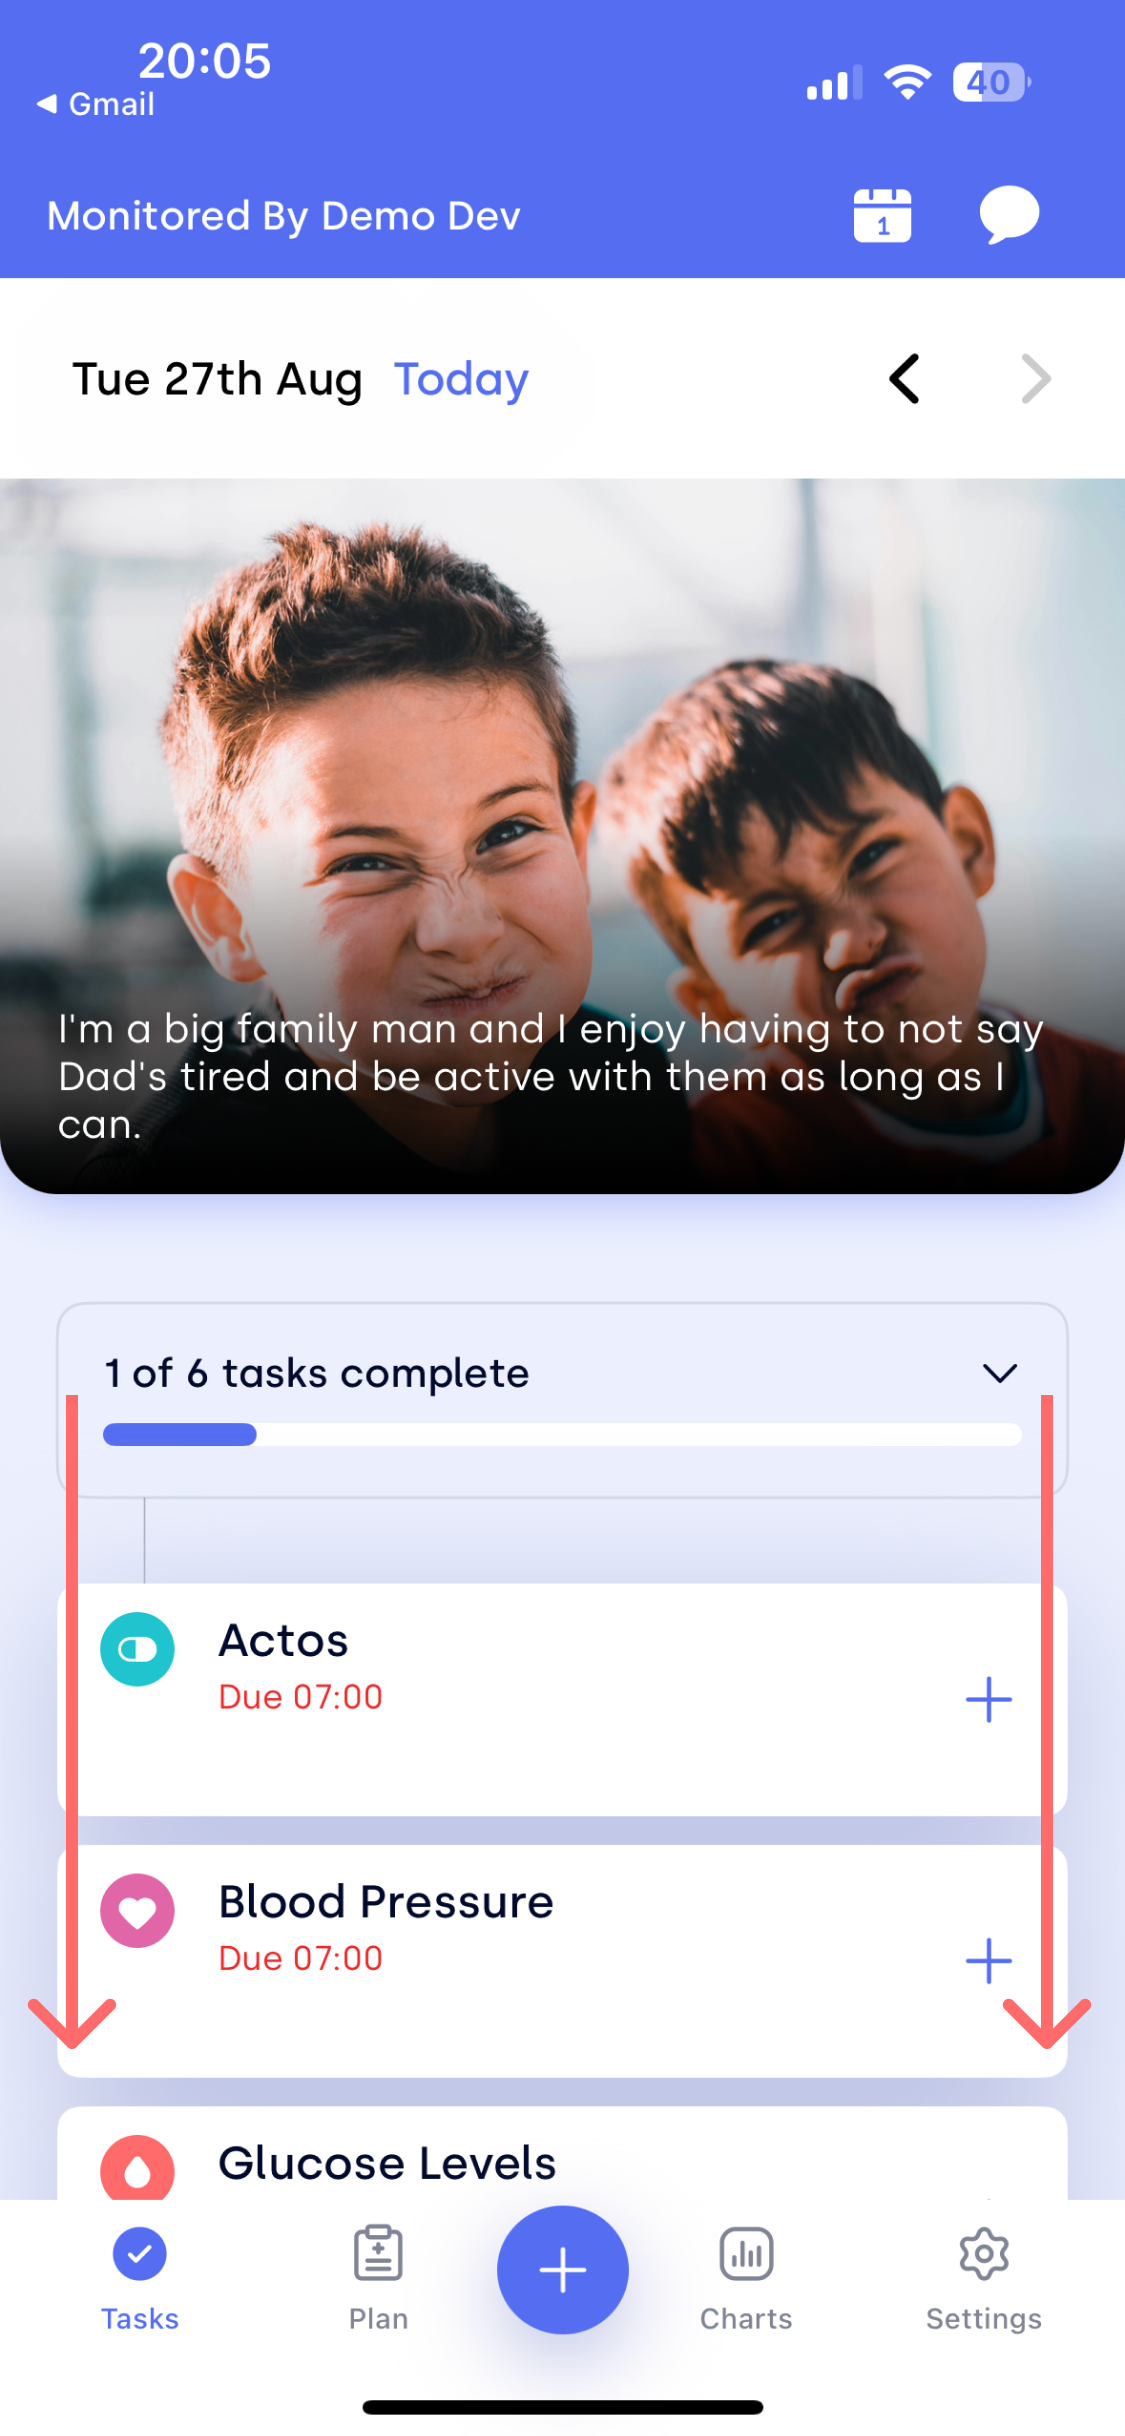The image size is (1125, 2436).
Task: Select the Tasks checkmark tab
Action: pyautogui.click(x=140, y=2254)
